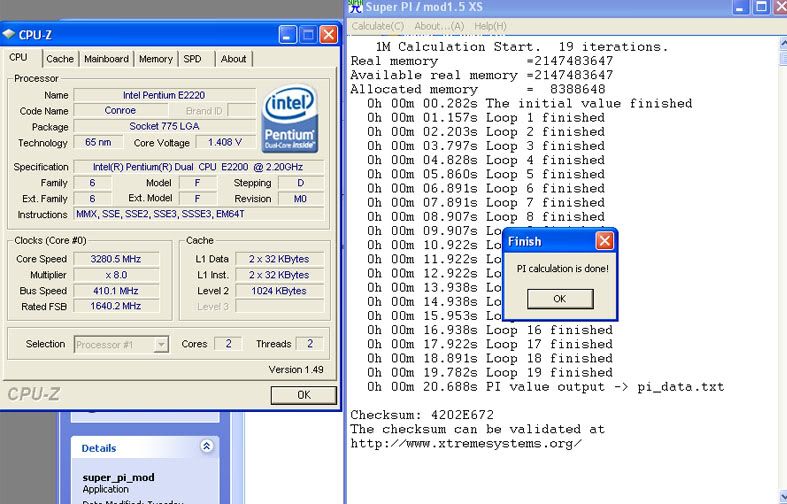Open the Calculate(C) menu

coord(378,26)
